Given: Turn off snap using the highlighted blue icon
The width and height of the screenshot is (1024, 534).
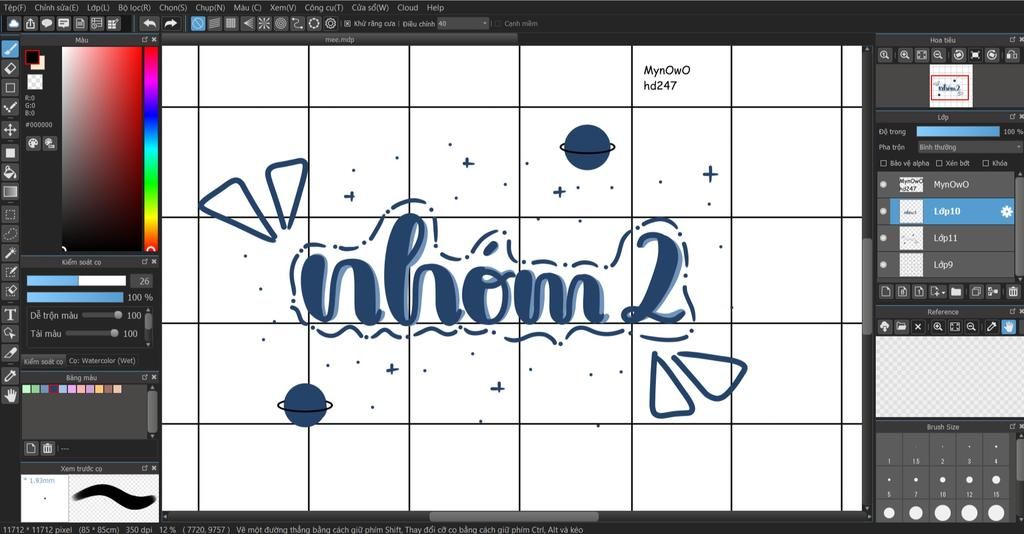Looking at the screenshot, I should click(x=198, y=24).
